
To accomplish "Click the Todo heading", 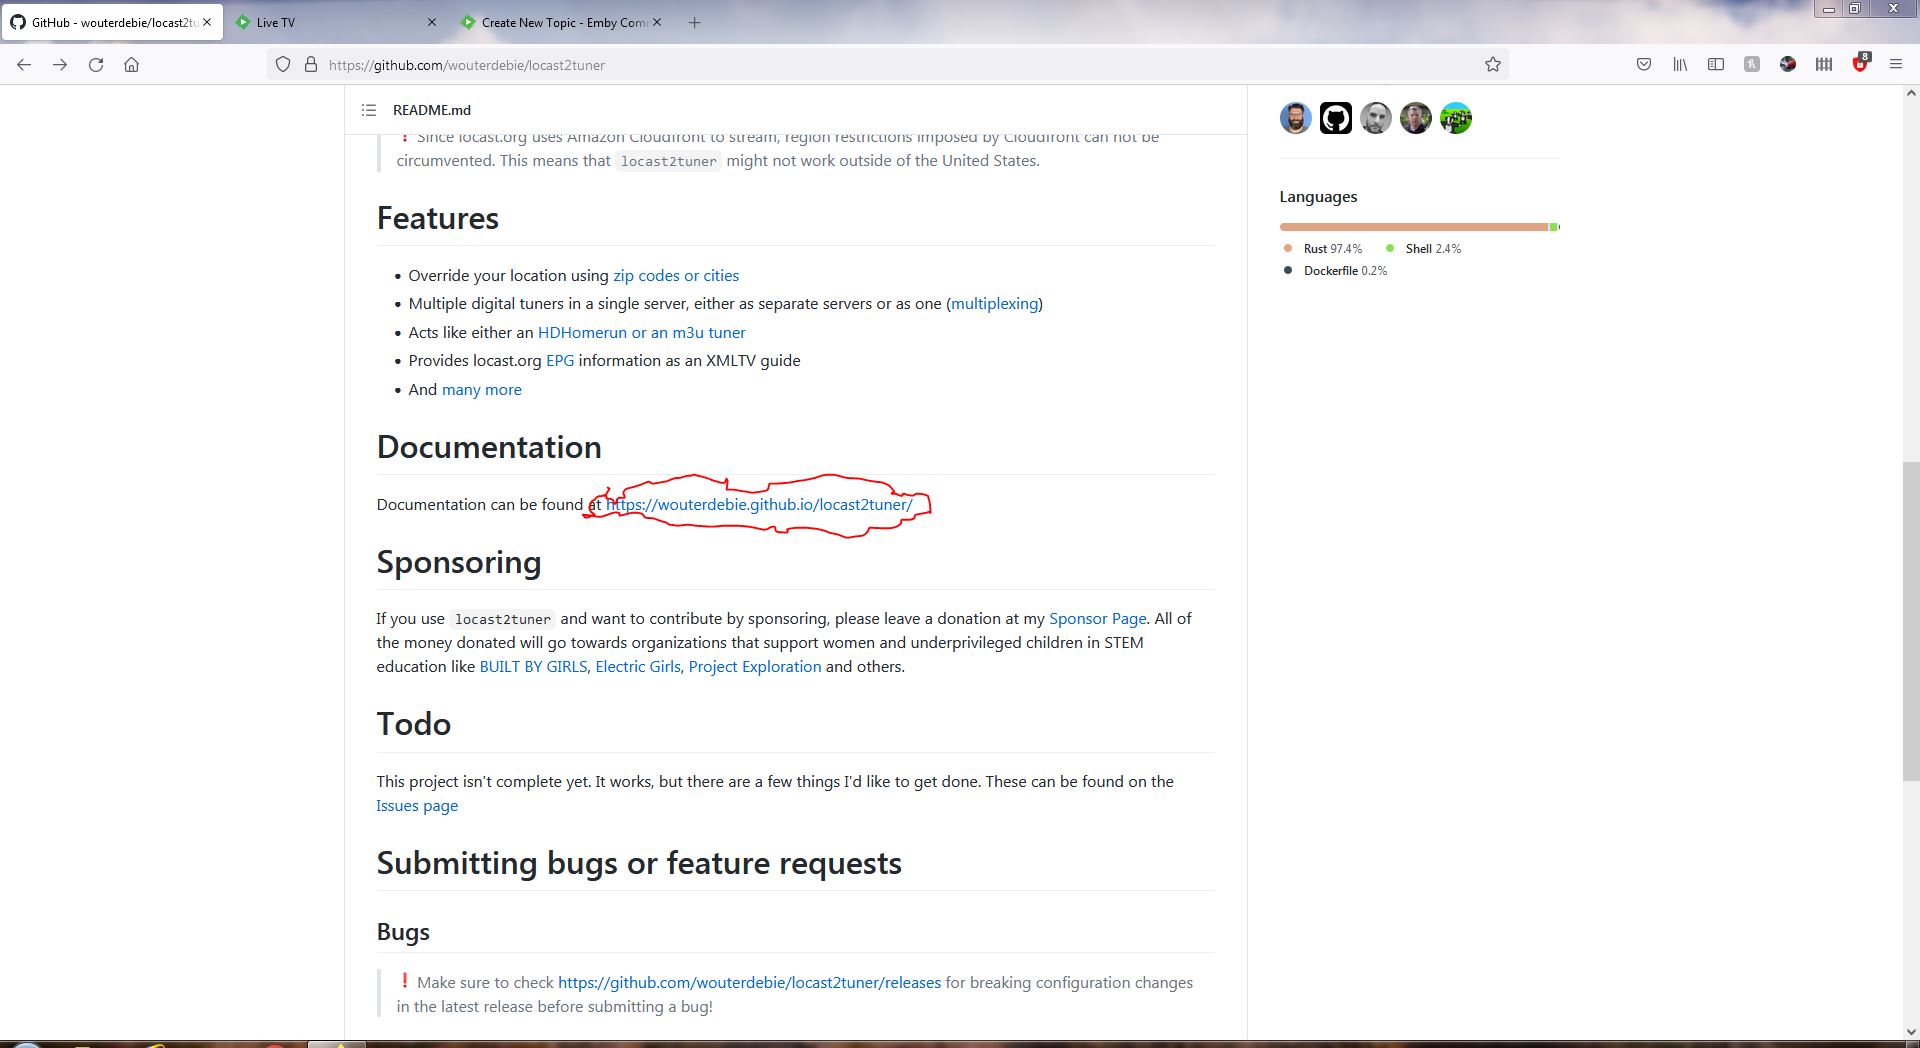I will pyautogui.click(x=414, y=724).
